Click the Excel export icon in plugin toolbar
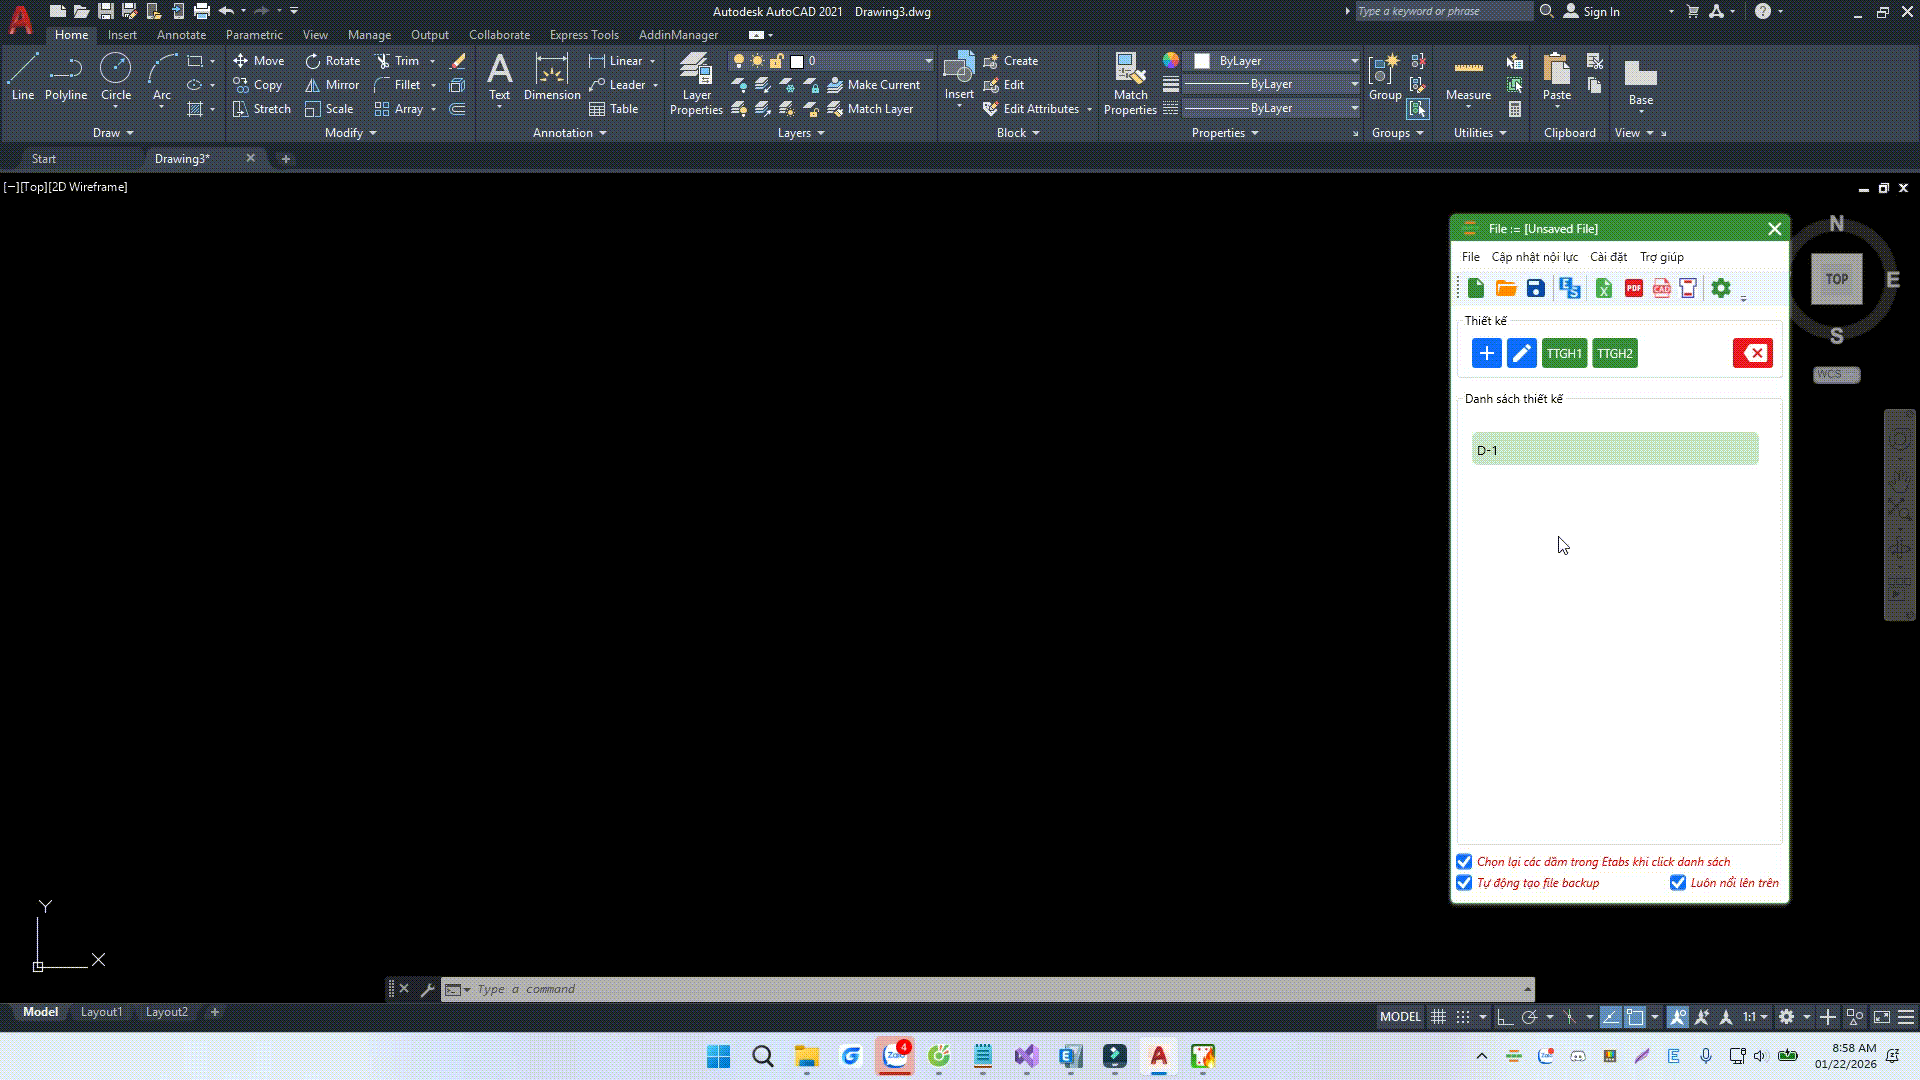The height and width of the screenshot is (1080, 1920). point(1603,289)
